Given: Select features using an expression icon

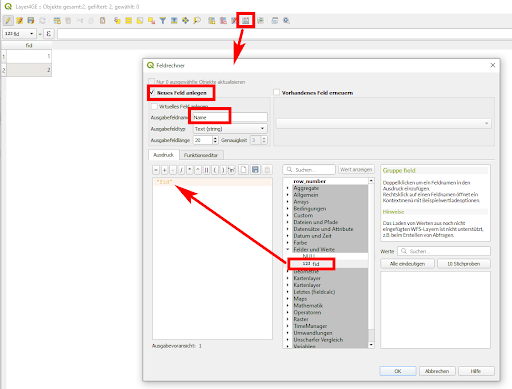Looking at the screenshot, I should point(117,21).
